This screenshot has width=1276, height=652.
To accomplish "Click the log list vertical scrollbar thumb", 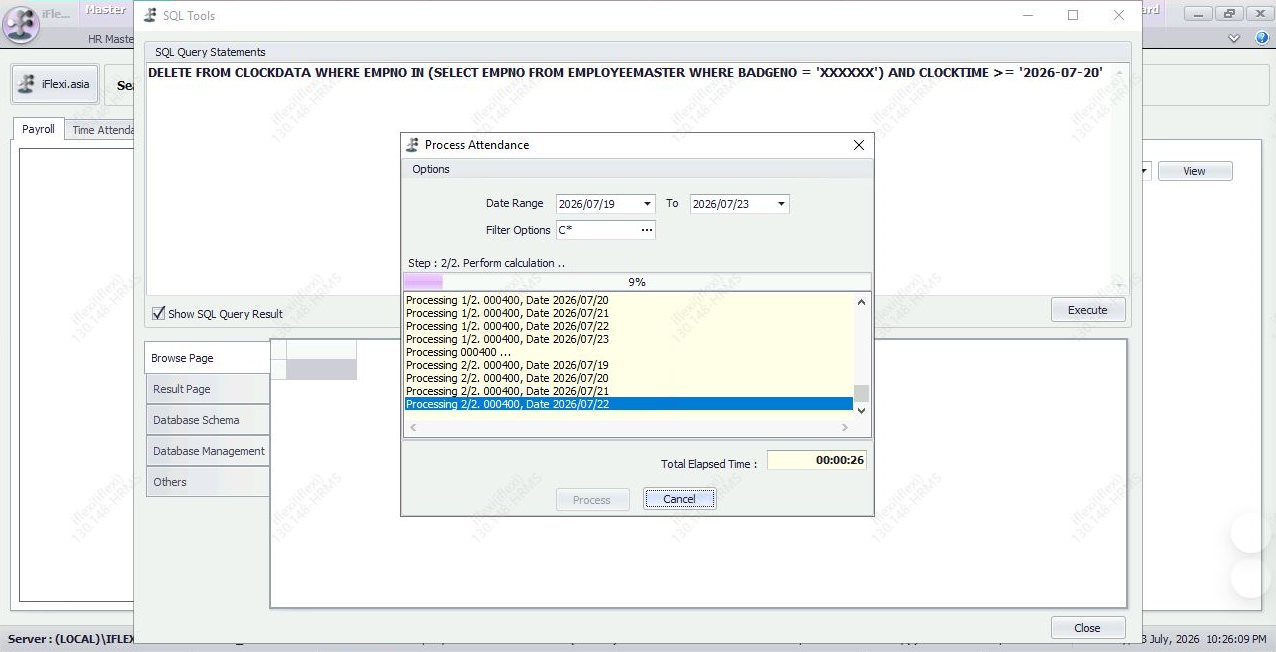I will tap(862, 393).
